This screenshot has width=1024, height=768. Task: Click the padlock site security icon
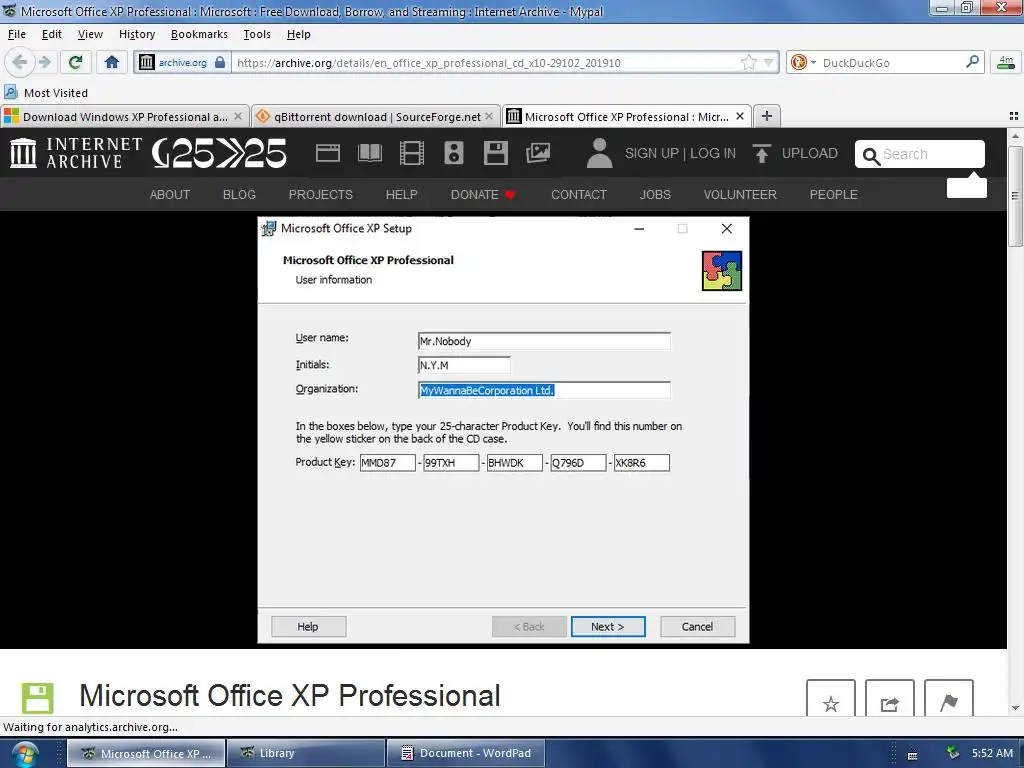coord(219,63)
